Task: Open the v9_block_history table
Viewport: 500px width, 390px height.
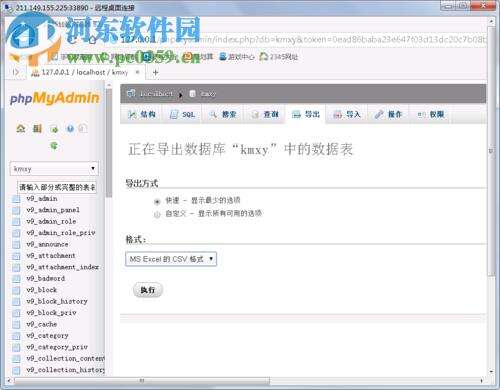Action: [57, 301]
